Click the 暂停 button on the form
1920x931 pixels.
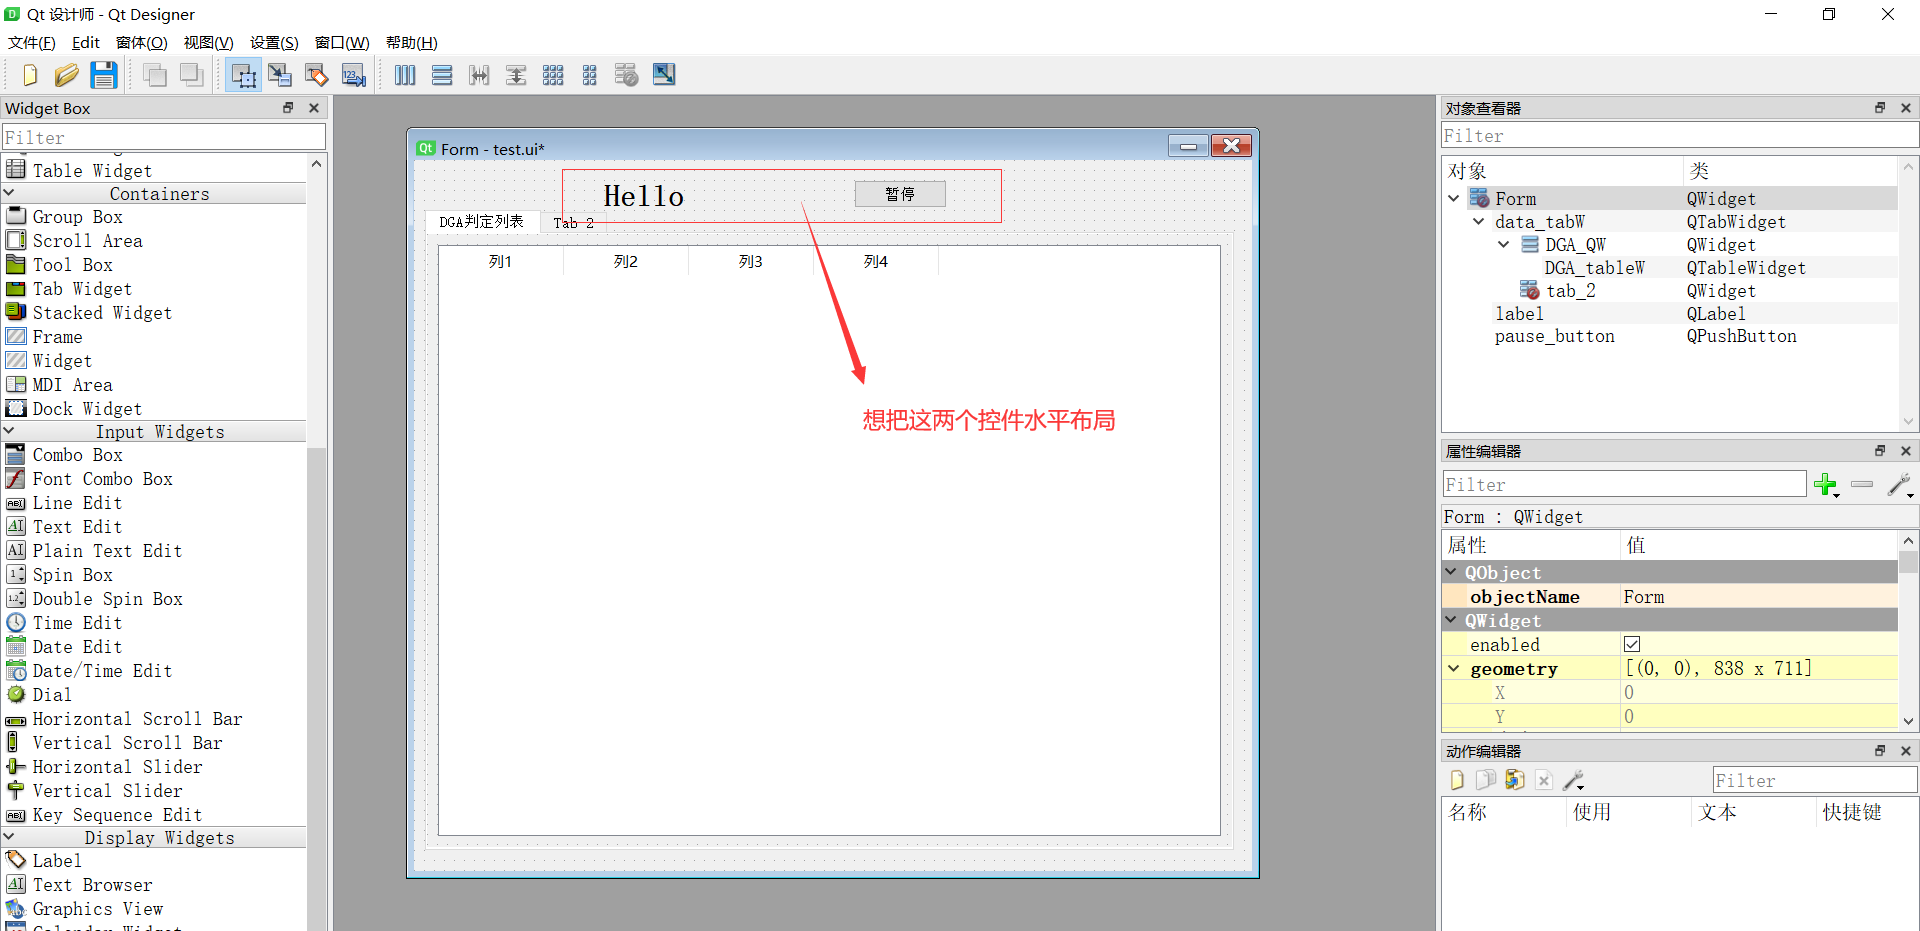(899, 193)
